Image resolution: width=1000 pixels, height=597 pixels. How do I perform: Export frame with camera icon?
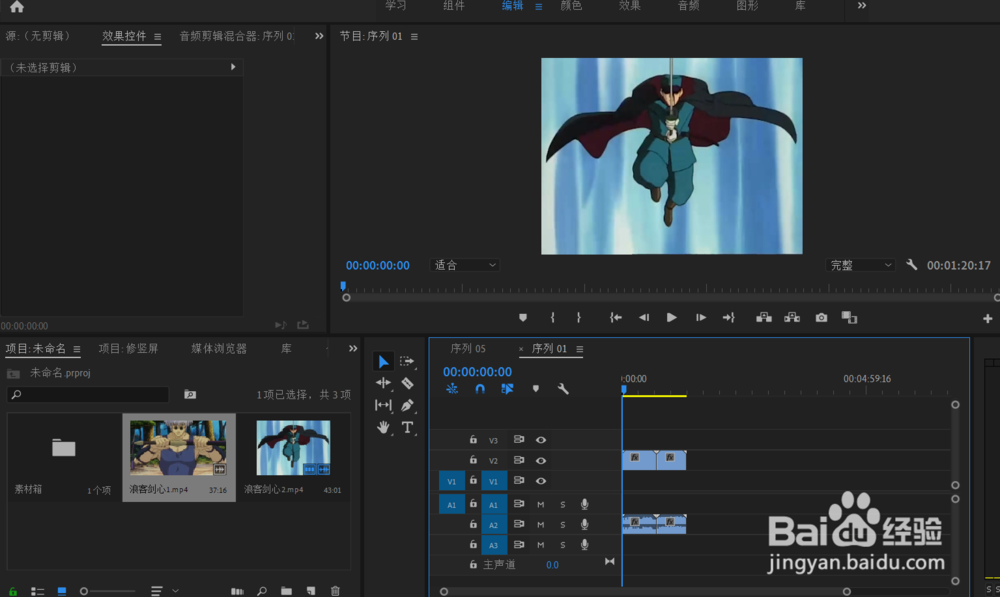(821, 318)
